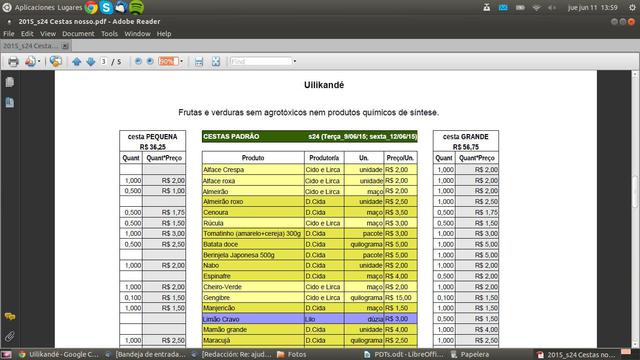Click the Uilikandé page title
The image size is (640, 360).
point(324,85)
